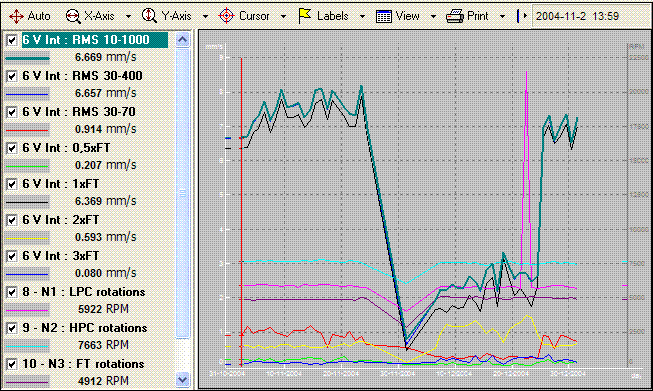Image resolution: width=653 pixels, height=391 pixels.
Task: Click the Auto scale crosshair icon
Action: click(x=16, y=16)
